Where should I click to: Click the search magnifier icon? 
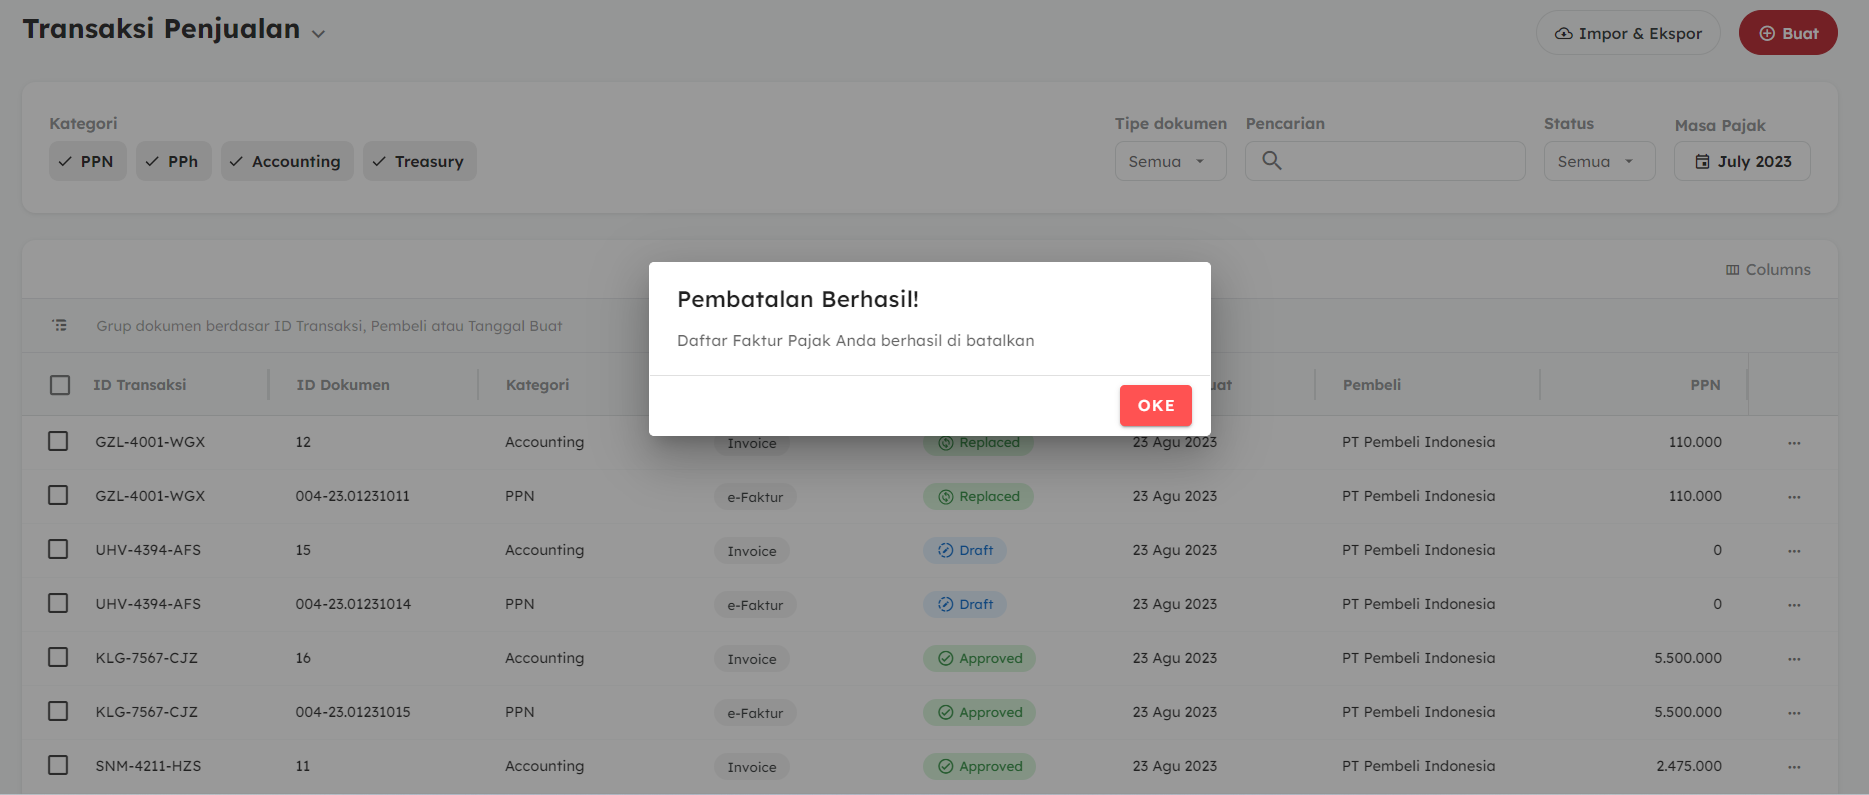(x=1271, y=160)
